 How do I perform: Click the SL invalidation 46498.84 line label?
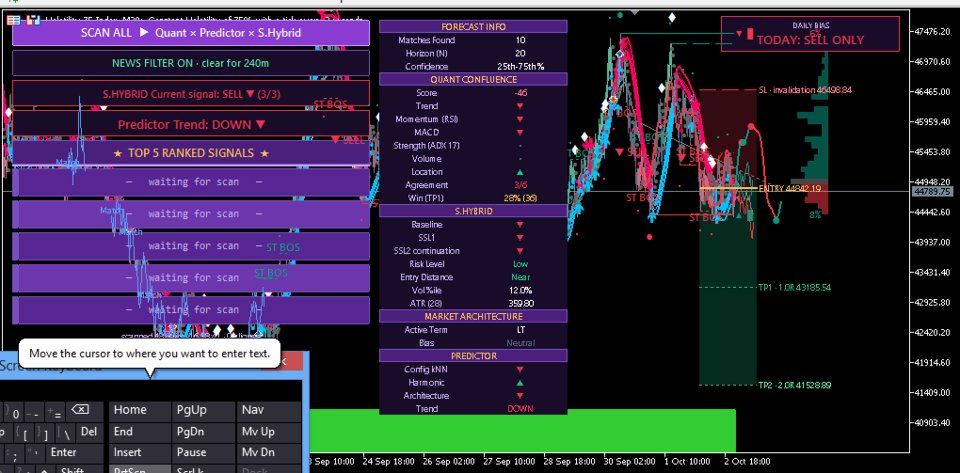click(x=805, y=90)
